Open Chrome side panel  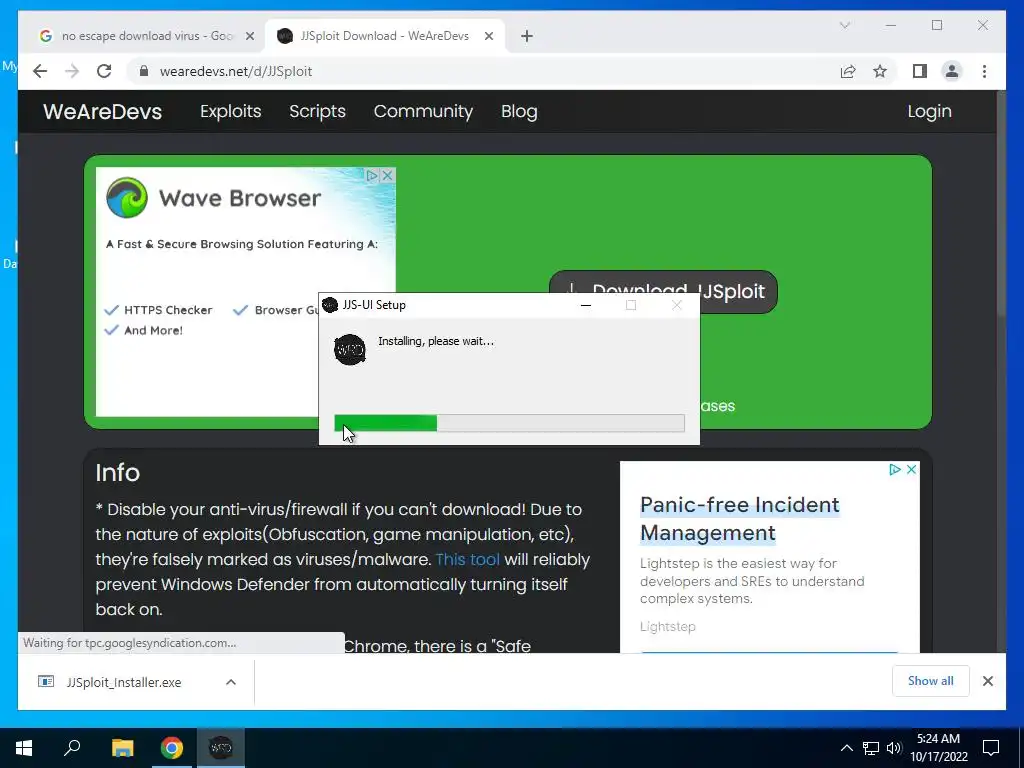point(920,71)
